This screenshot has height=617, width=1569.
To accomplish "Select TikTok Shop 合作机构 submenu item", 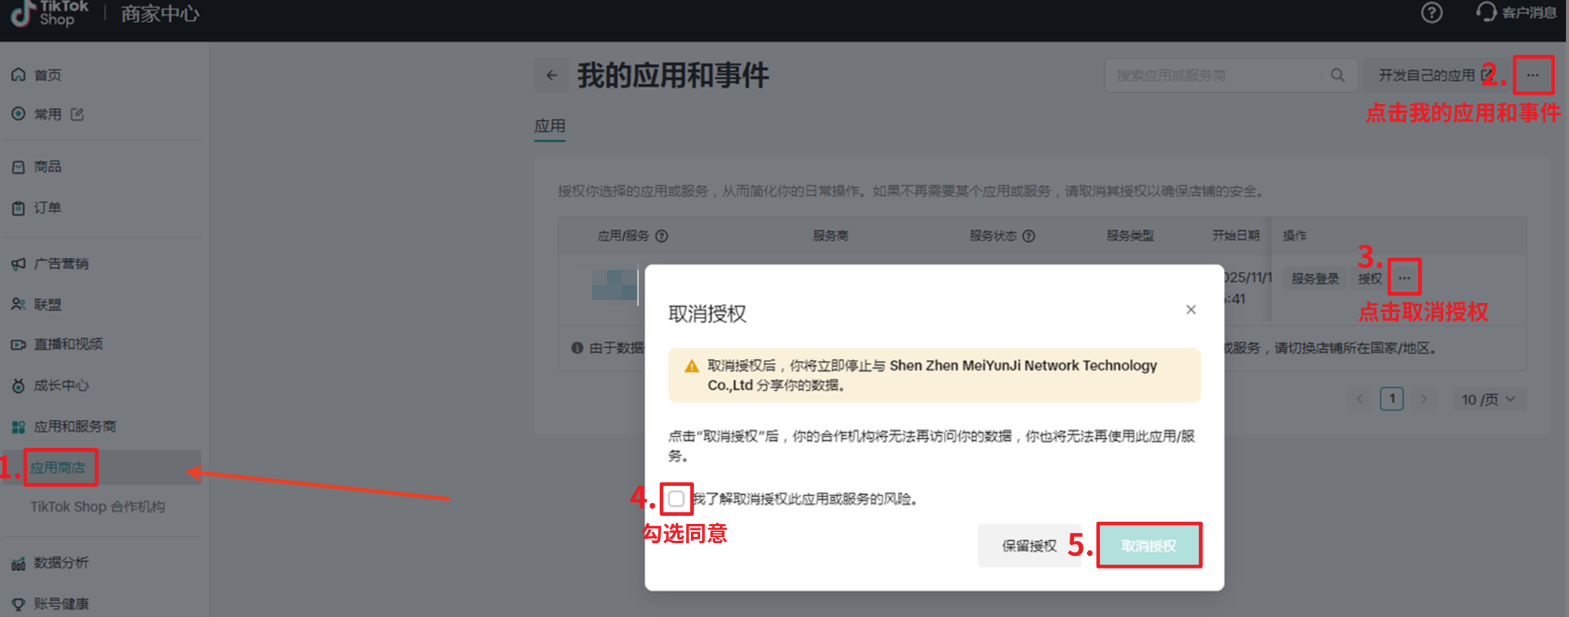I will (x=97, y=507).
